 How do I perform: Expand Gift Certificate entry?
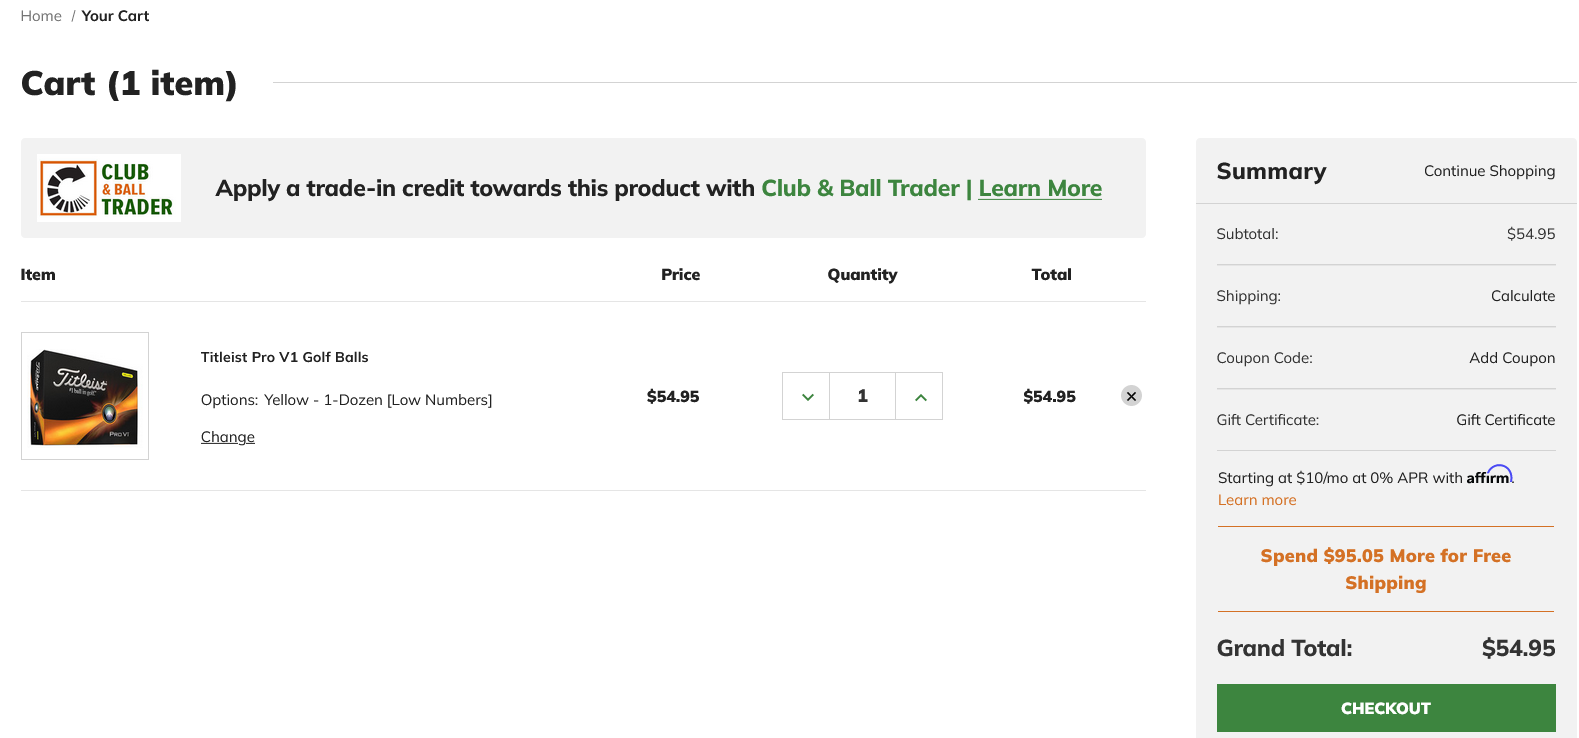pos(1505,420)
